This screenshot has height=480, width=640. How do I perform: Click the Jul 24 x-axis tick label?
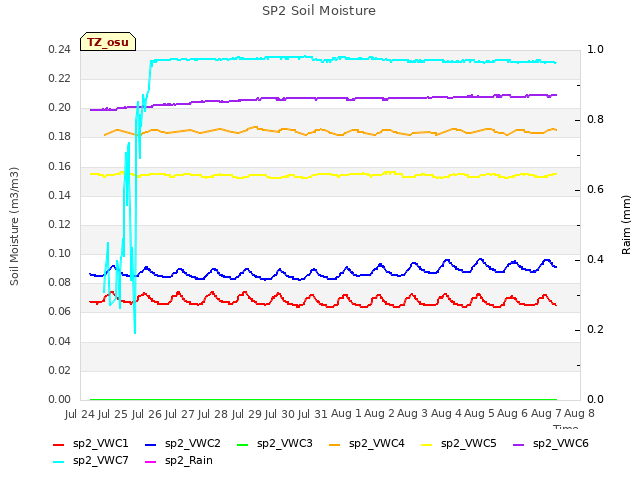pyautogui.click(x=81, y=414)
